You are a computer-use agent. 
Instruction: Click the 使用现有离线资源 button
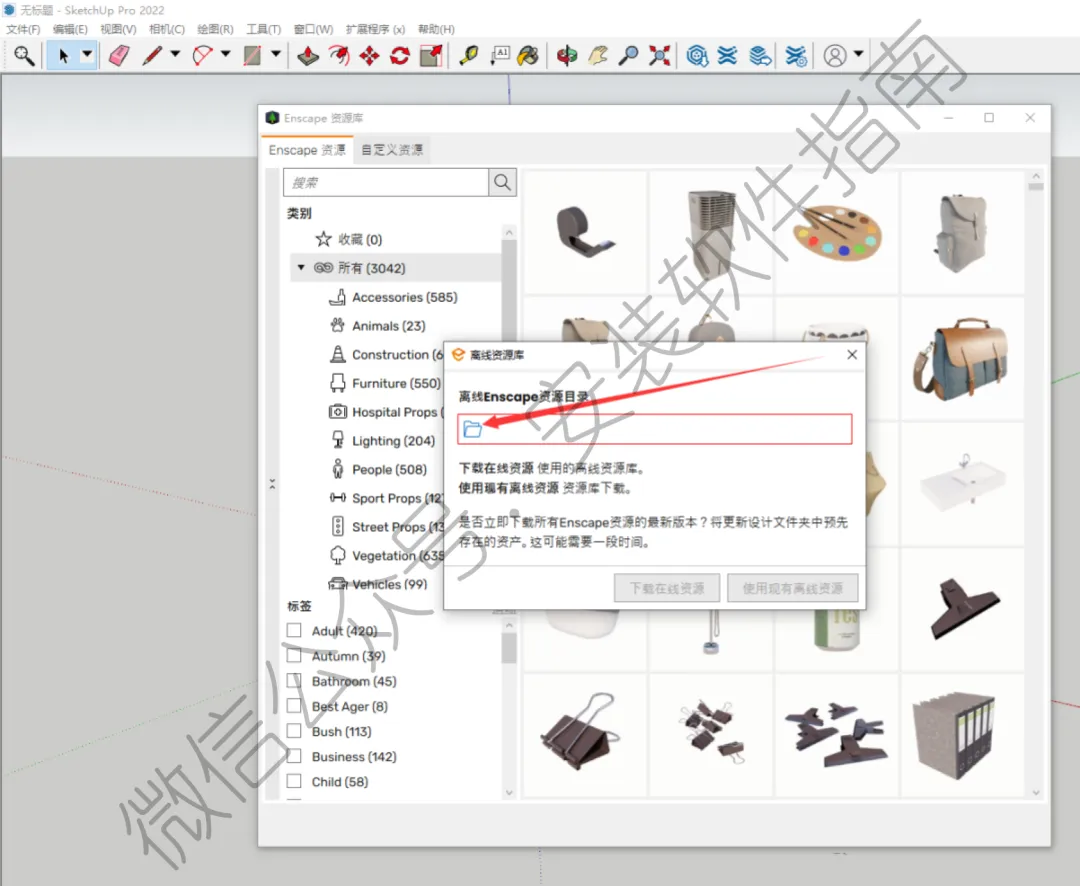tap(793, 588)
